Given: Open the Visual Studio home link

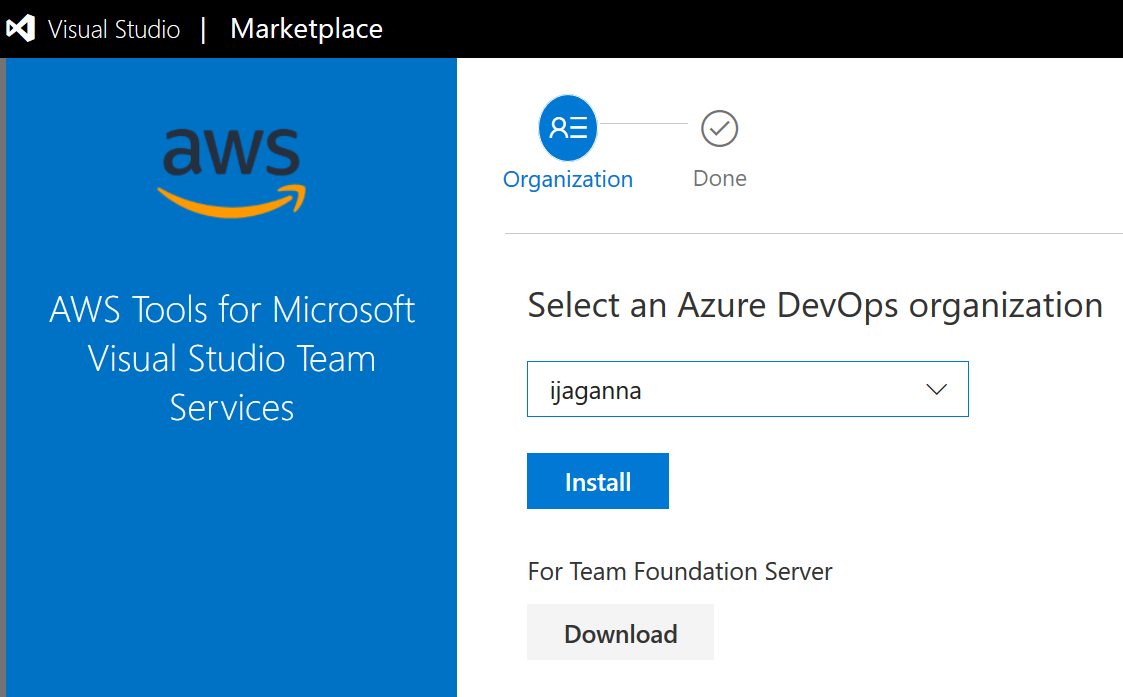Looking at the screenshot, I should [x=114, y=29].
